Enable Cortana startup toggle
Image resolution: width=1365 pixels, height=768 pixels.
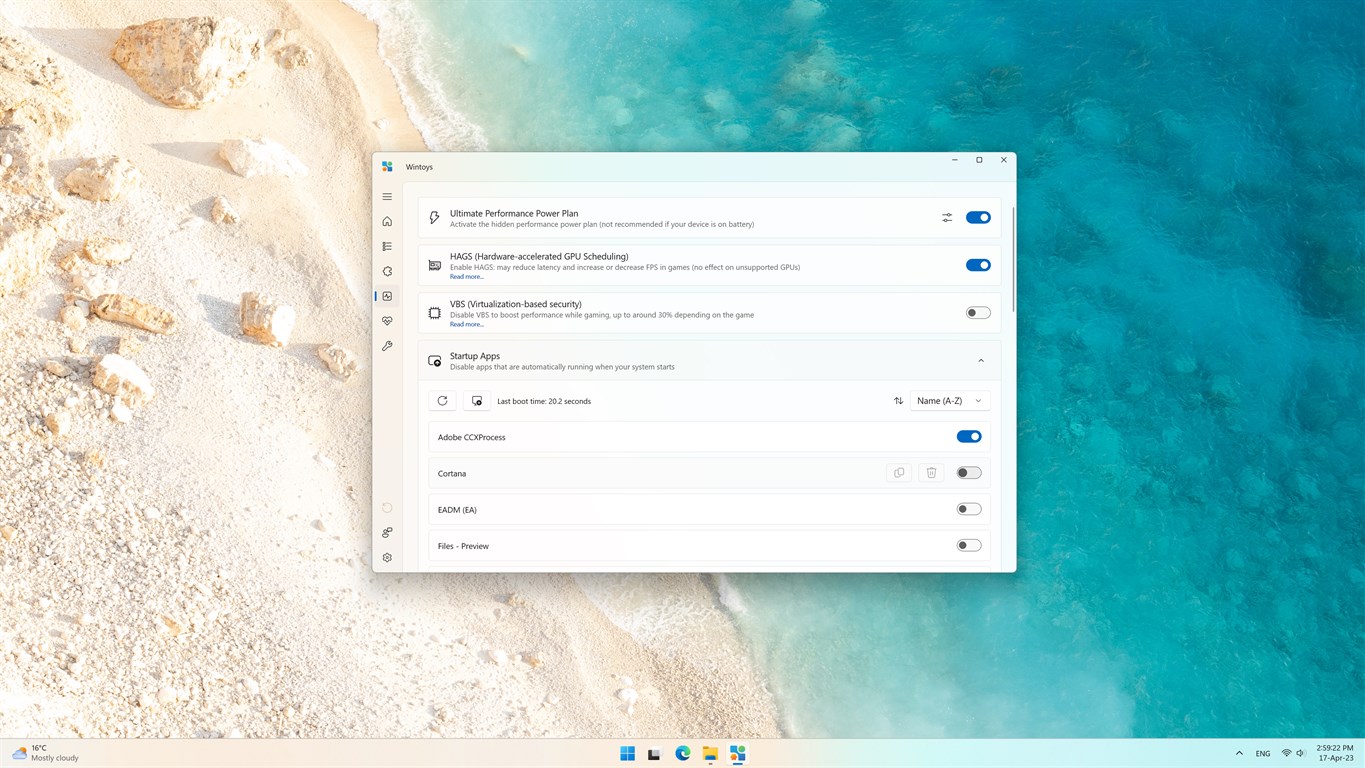pos(969,473)
